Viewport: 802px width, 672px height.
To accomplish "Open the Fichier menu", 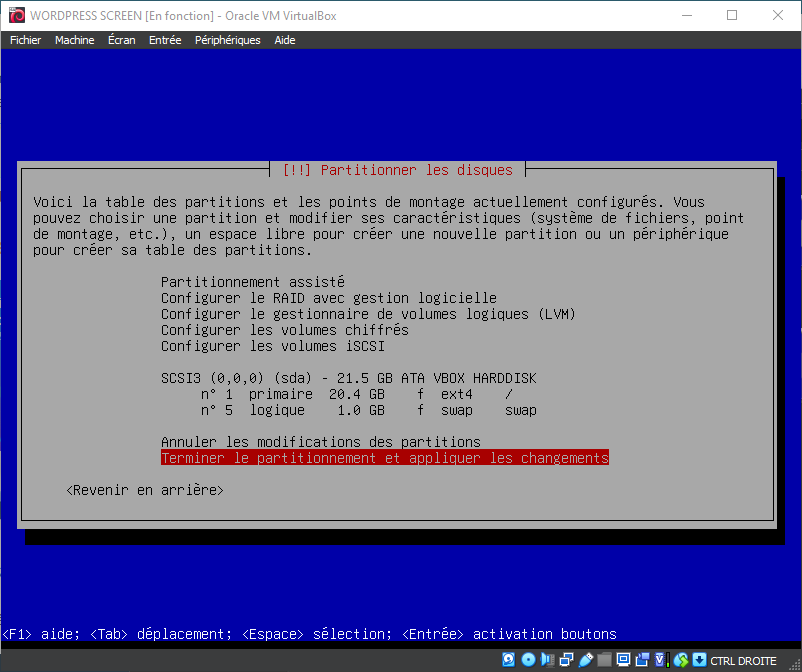I will (x=25, y=40).
